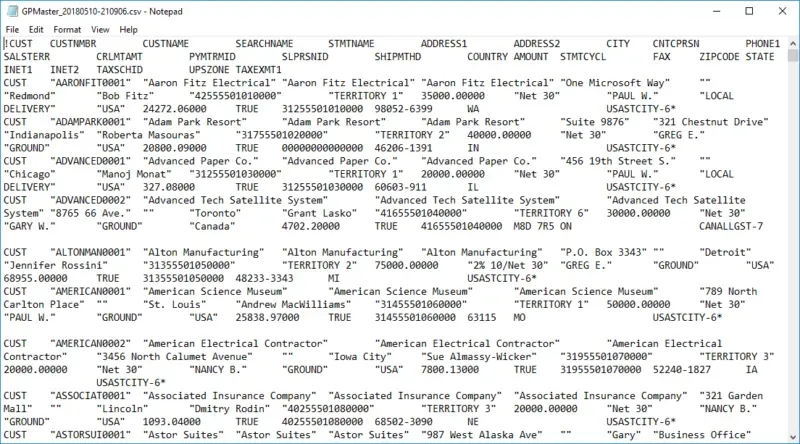Screen dimensions: 800x444
Task: Open the Edit menu
Action: point(37,30)
